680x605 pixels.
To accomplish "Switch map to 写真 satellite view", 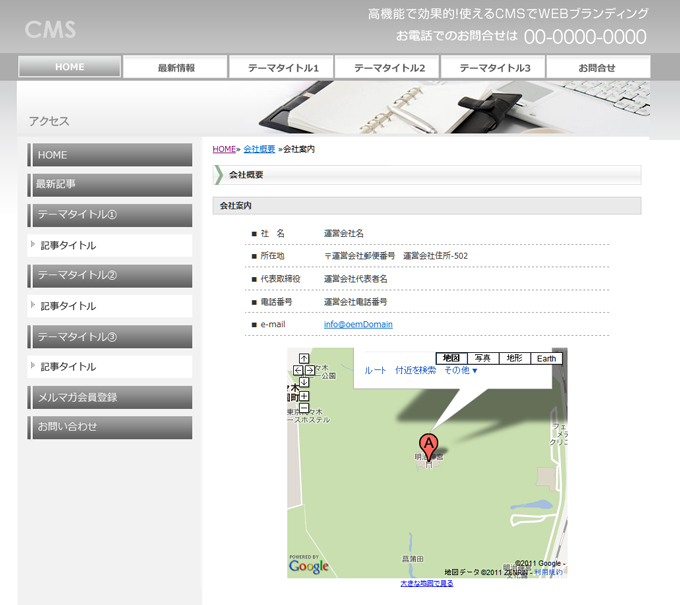I will [x=482, y=358].
